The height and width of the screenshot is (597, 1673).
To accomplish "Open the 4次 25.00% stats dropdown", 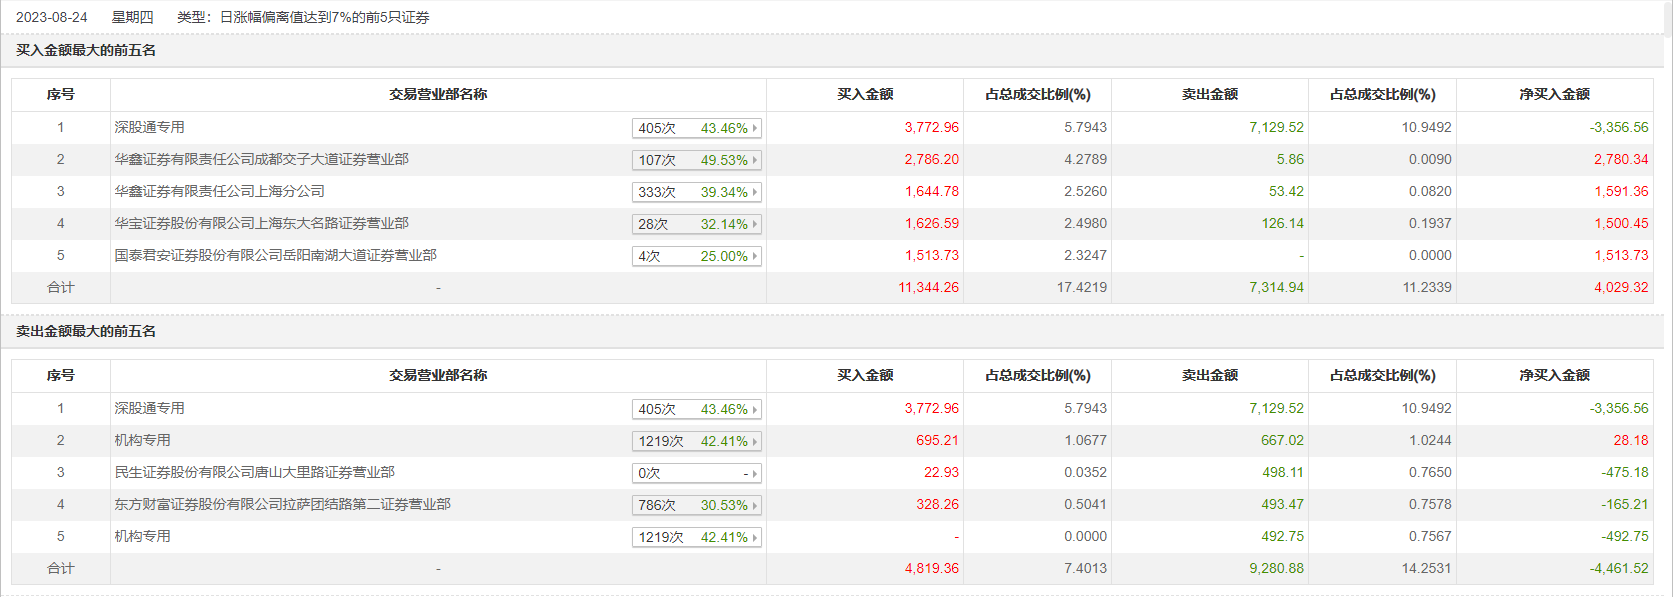I will click(x=697, y=256).
